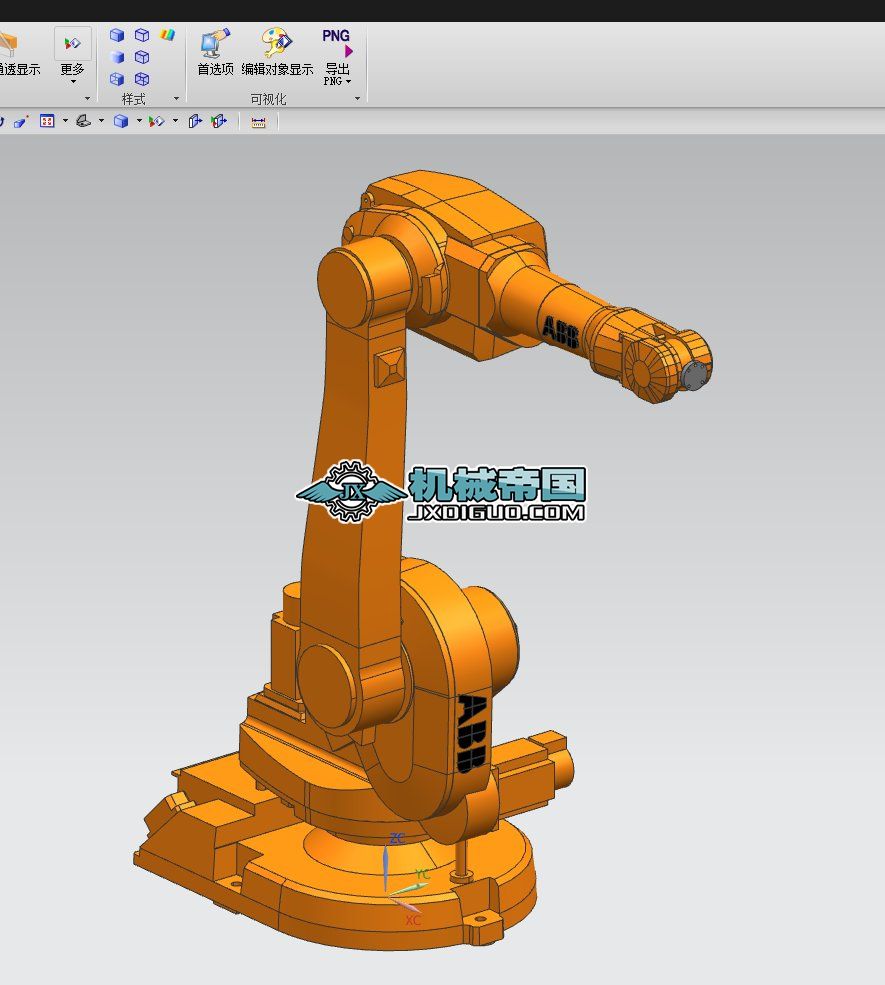Click the 导出 PNG export icon
The width and height of the screenshot is (885, 985).
click(337, 42)
